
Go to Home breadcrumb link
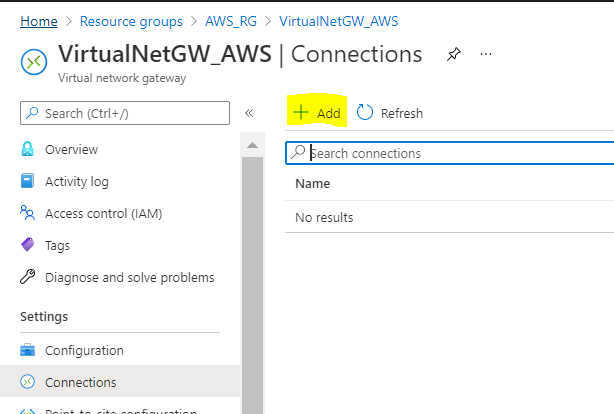click(x=38, y=20)
